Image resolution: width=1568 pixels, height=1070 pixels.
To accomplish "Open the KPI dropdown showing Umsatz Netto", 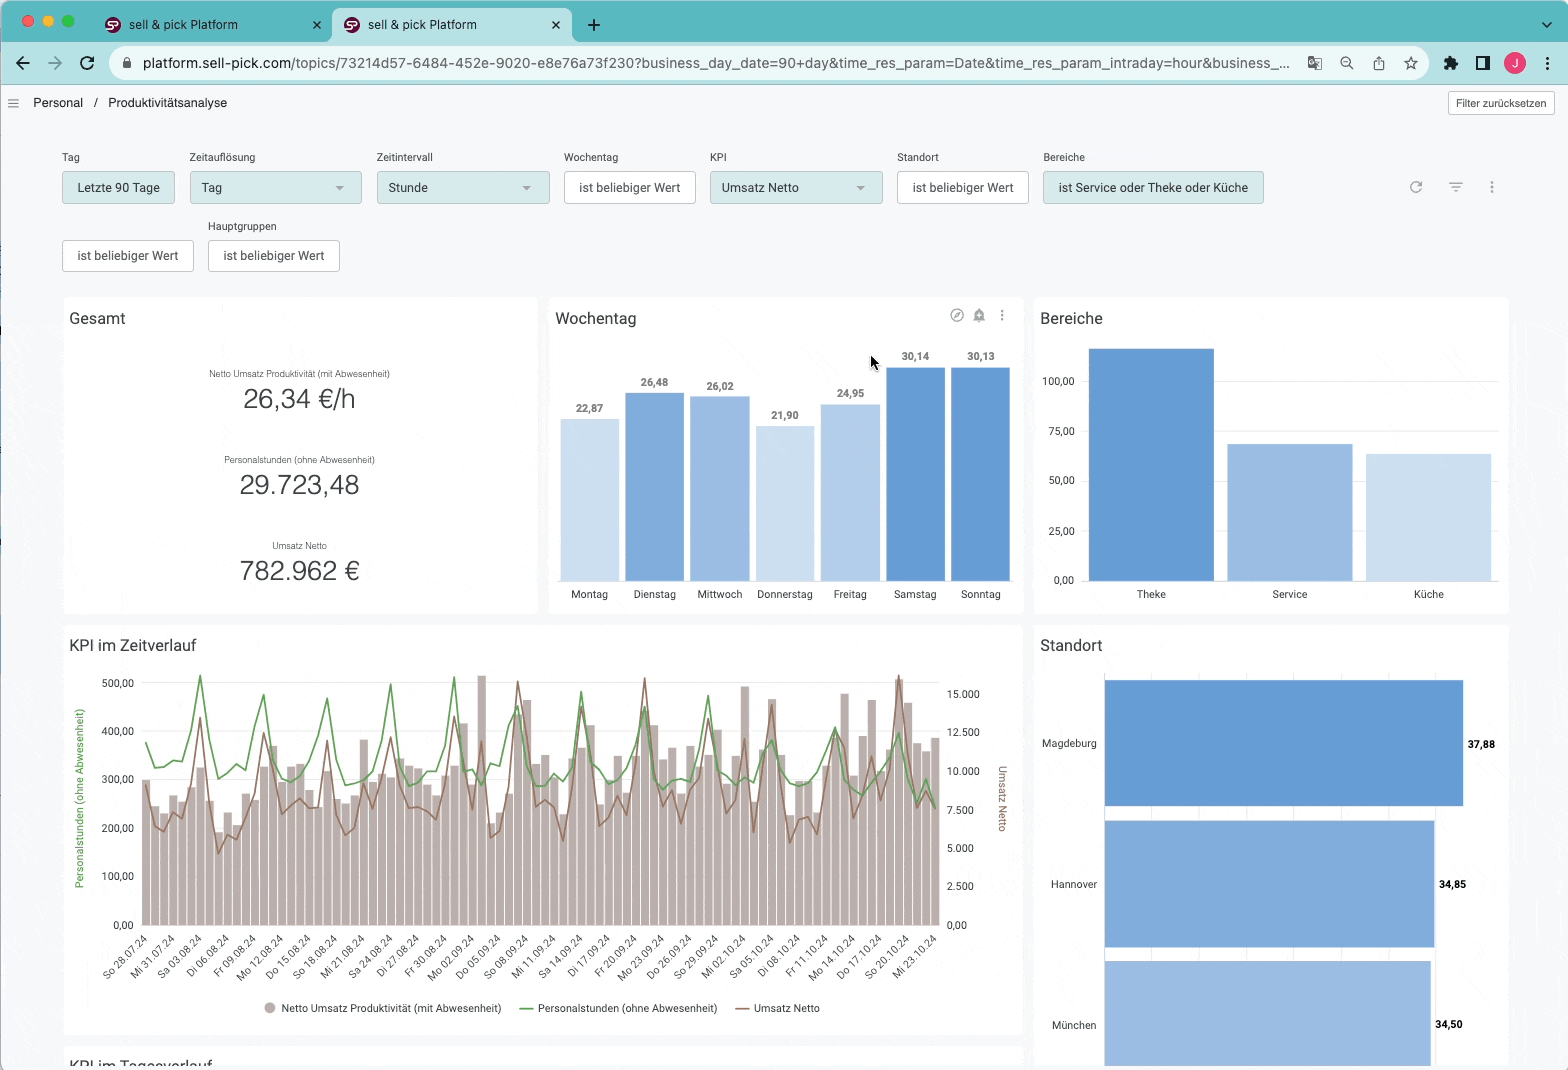I will tap(795, 188).
